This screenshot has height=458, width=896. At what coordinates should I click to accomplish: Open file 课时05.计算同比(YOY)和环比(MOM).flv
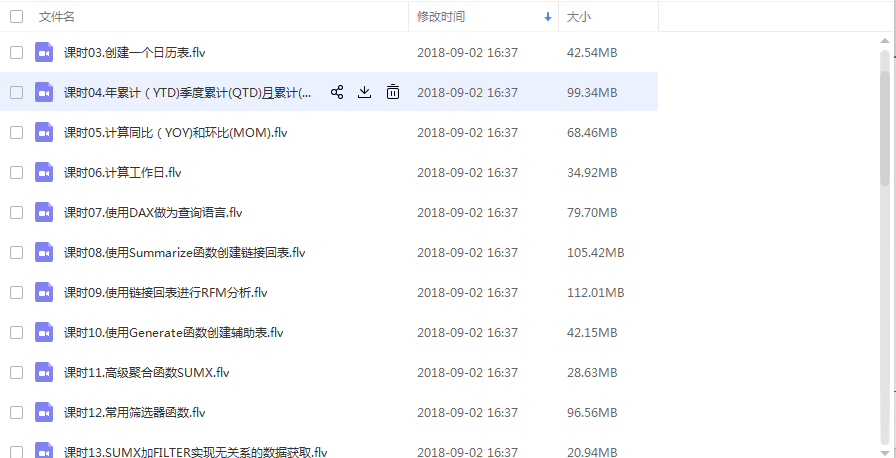click(175, 132)
